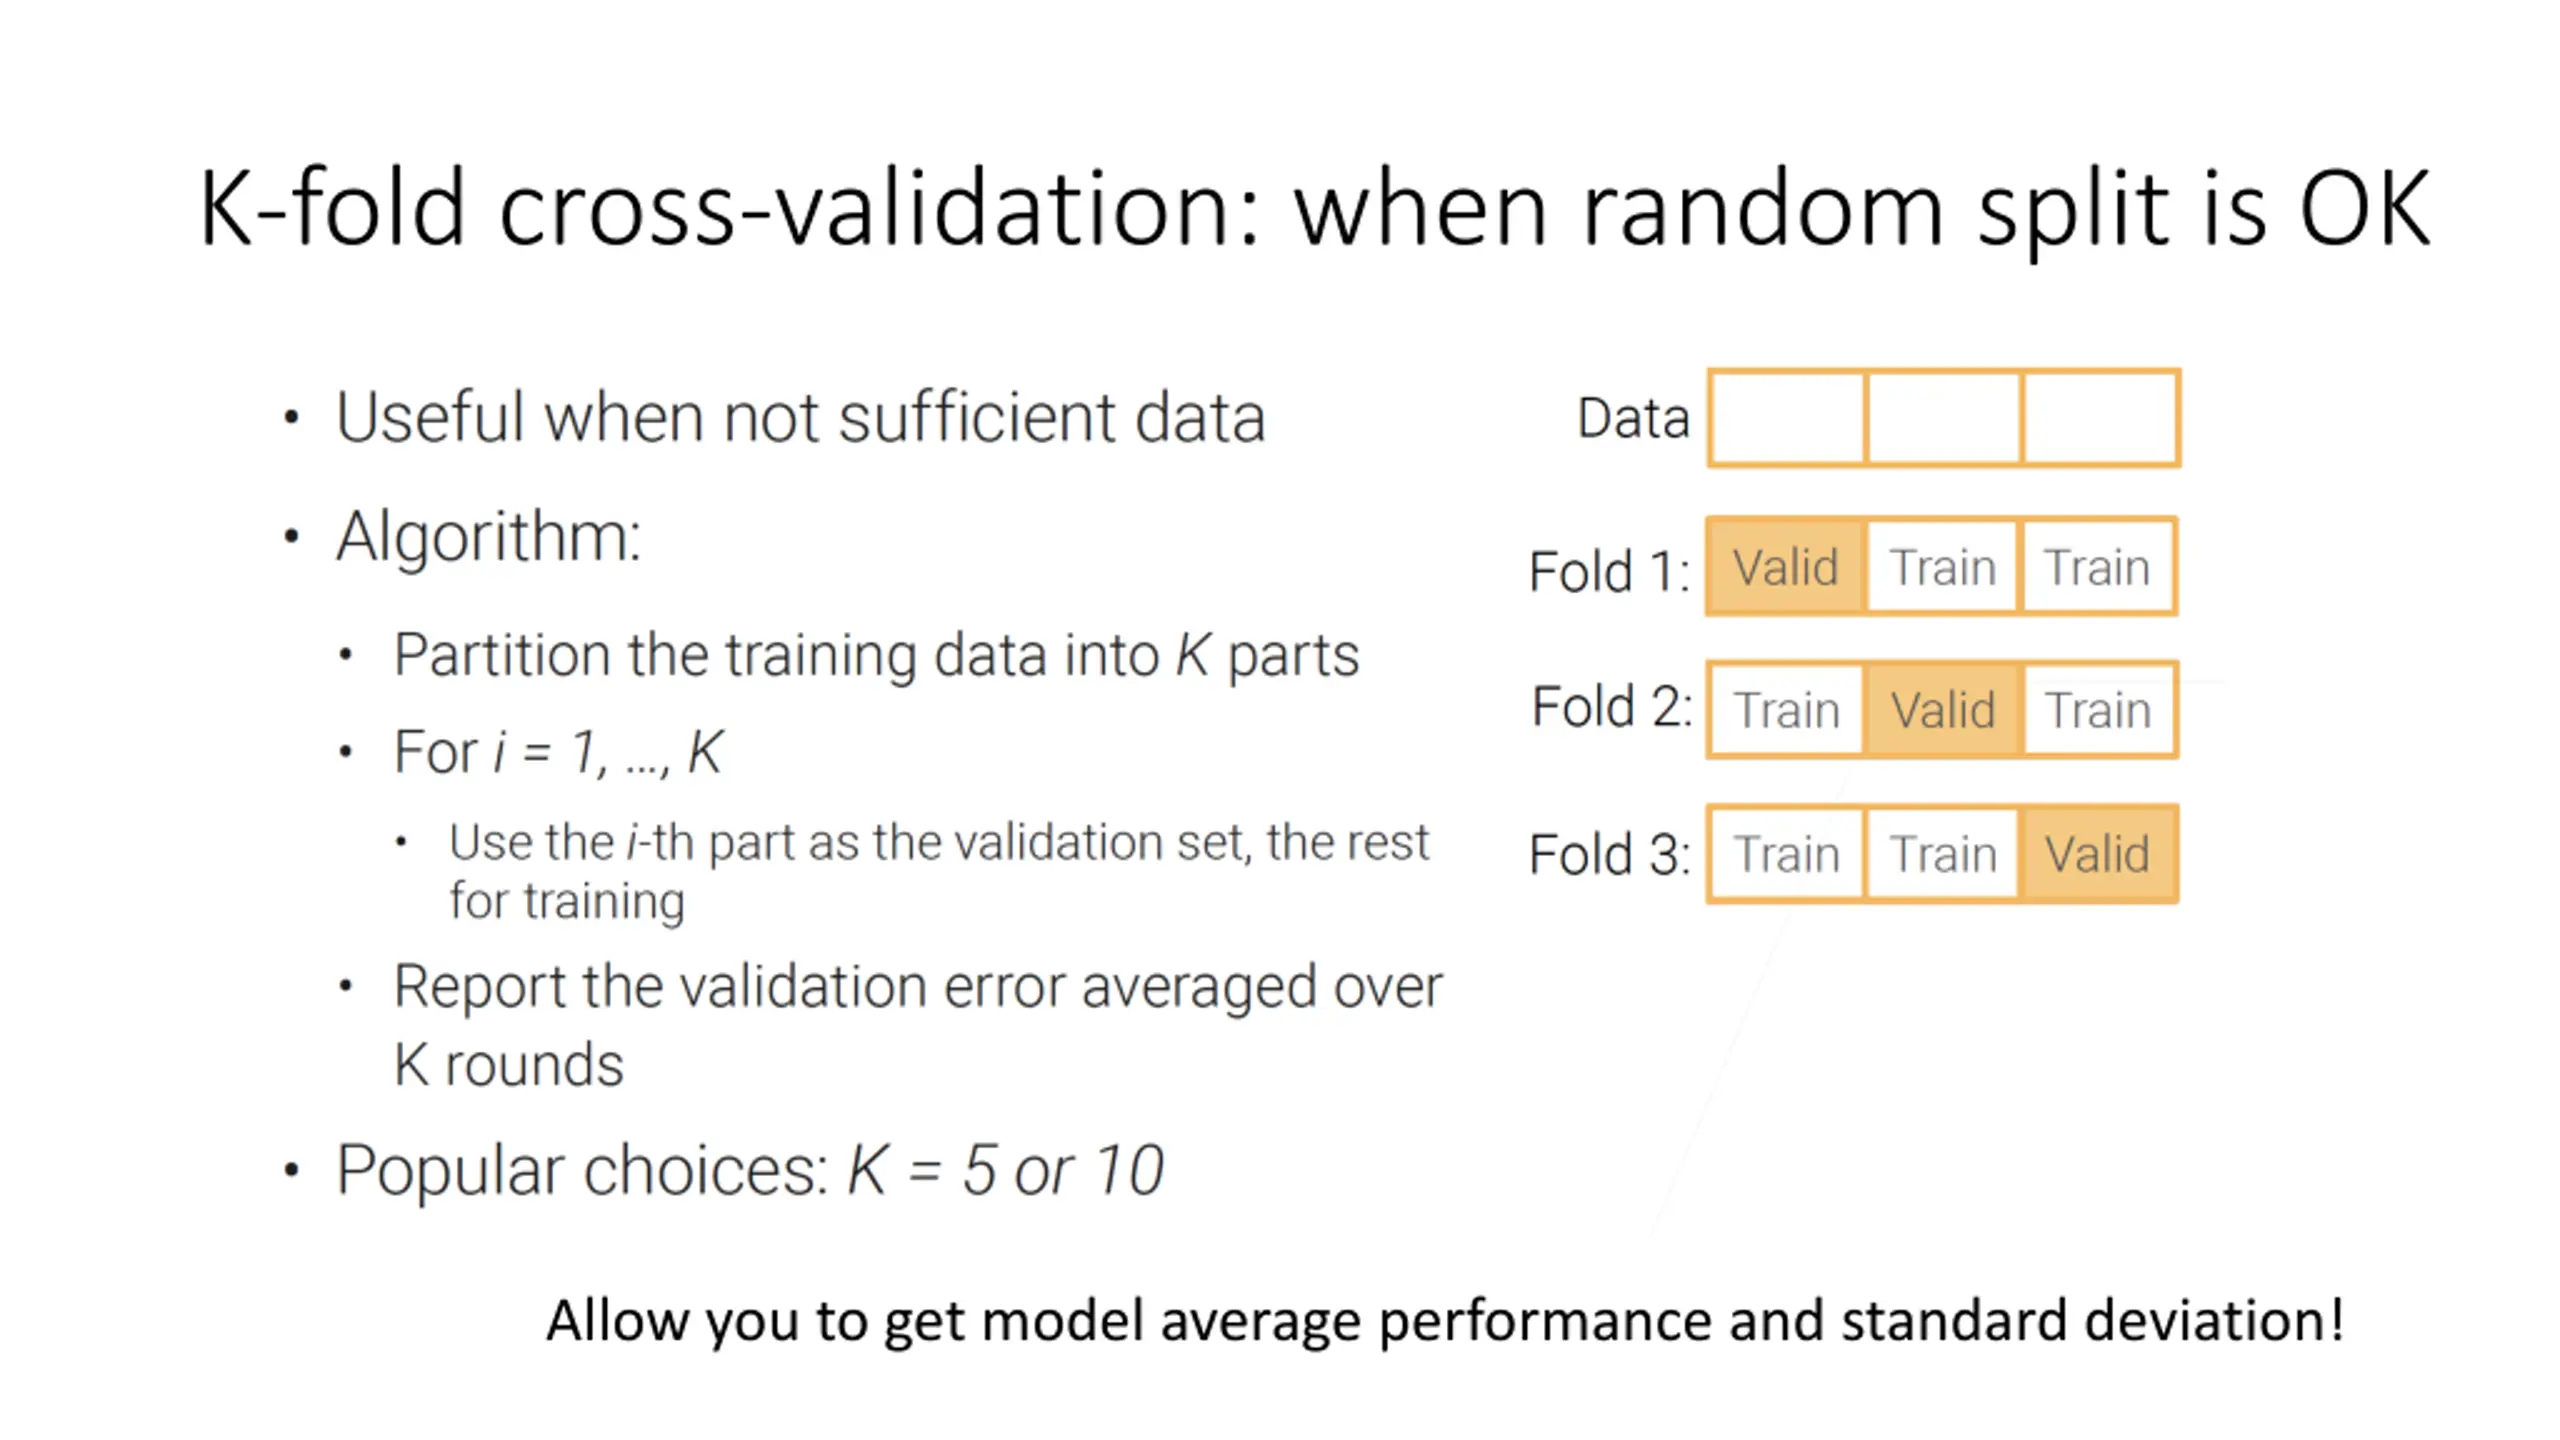Click 'Report the validation error averaged' bullet
2560x1440 pixels.
917,1024
